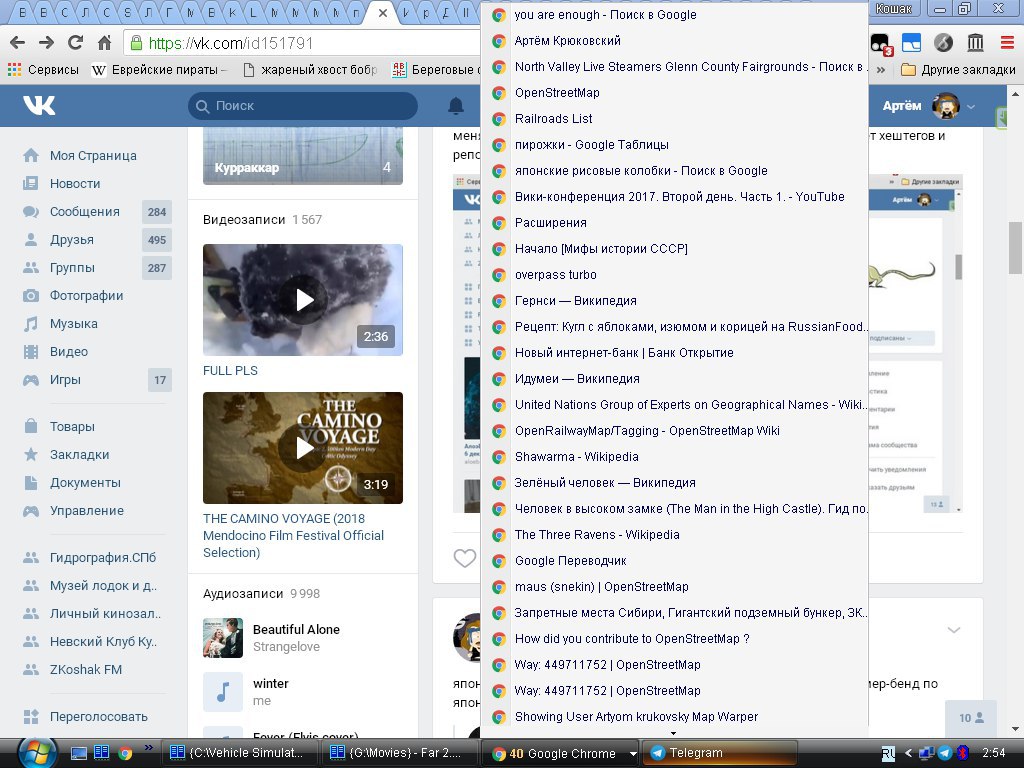Expand Google Chrome taskbar group arrow
The height and width of the screenshot is (768, 1024).
pyautogui.click(x=632, y=754)
